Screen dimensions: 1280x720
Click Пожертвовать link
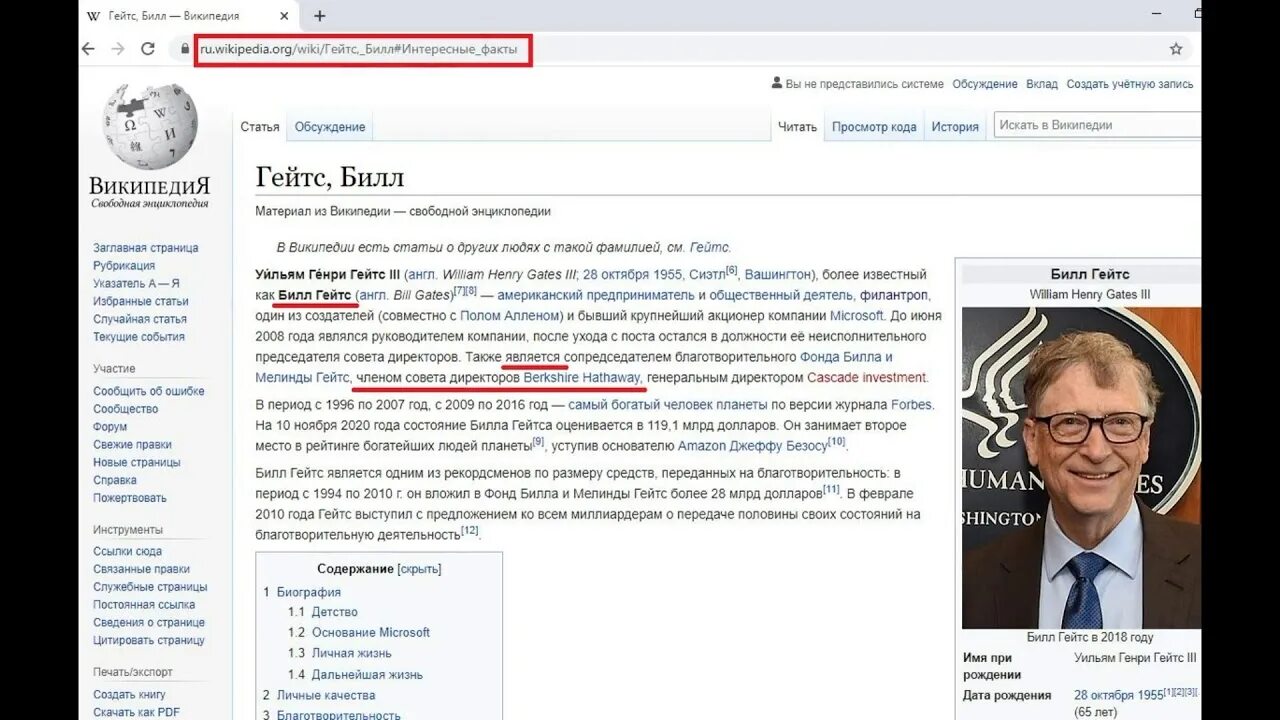130,498
